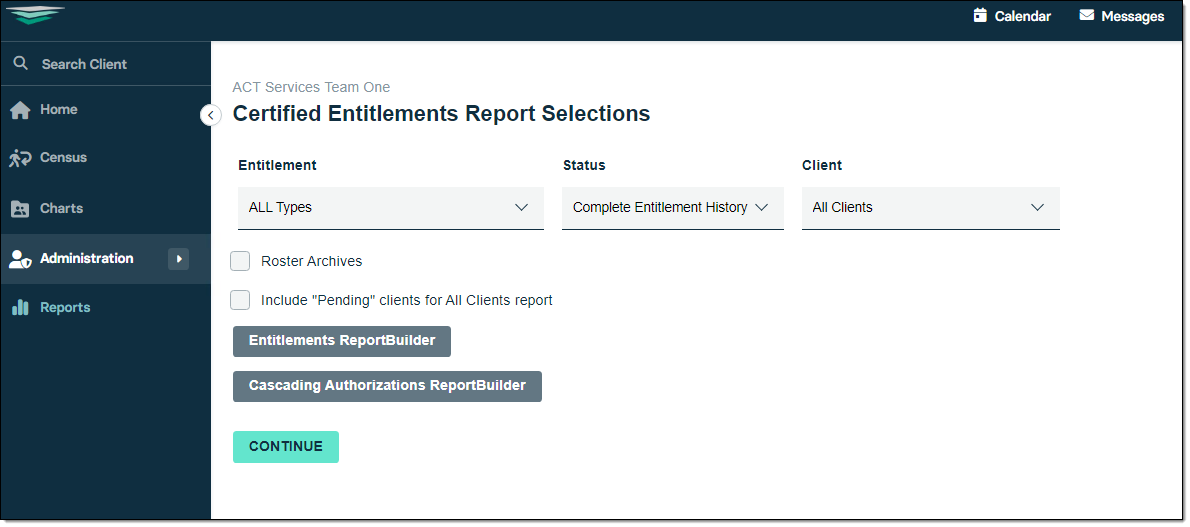
Task: Click the Certified Entitlements Report Selections heading
Action: [x=441, y=114]
